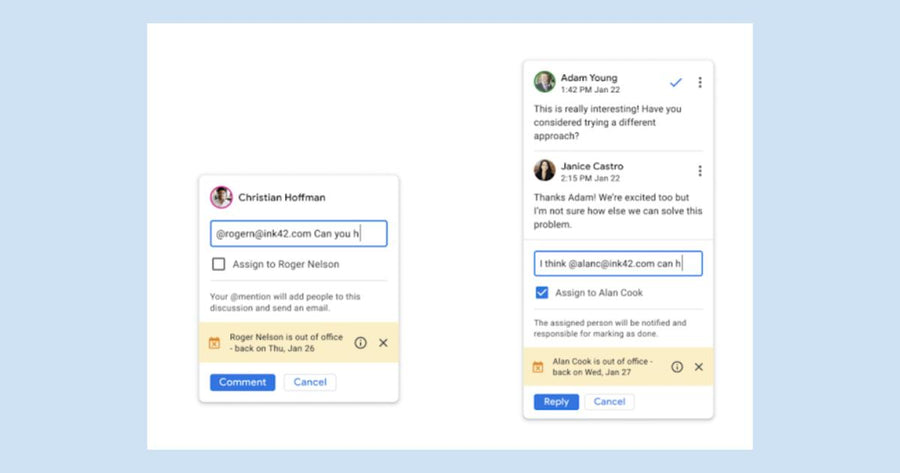
Task: Click Christian Hoffman's profile avatar
Action: tap(221, 197)
